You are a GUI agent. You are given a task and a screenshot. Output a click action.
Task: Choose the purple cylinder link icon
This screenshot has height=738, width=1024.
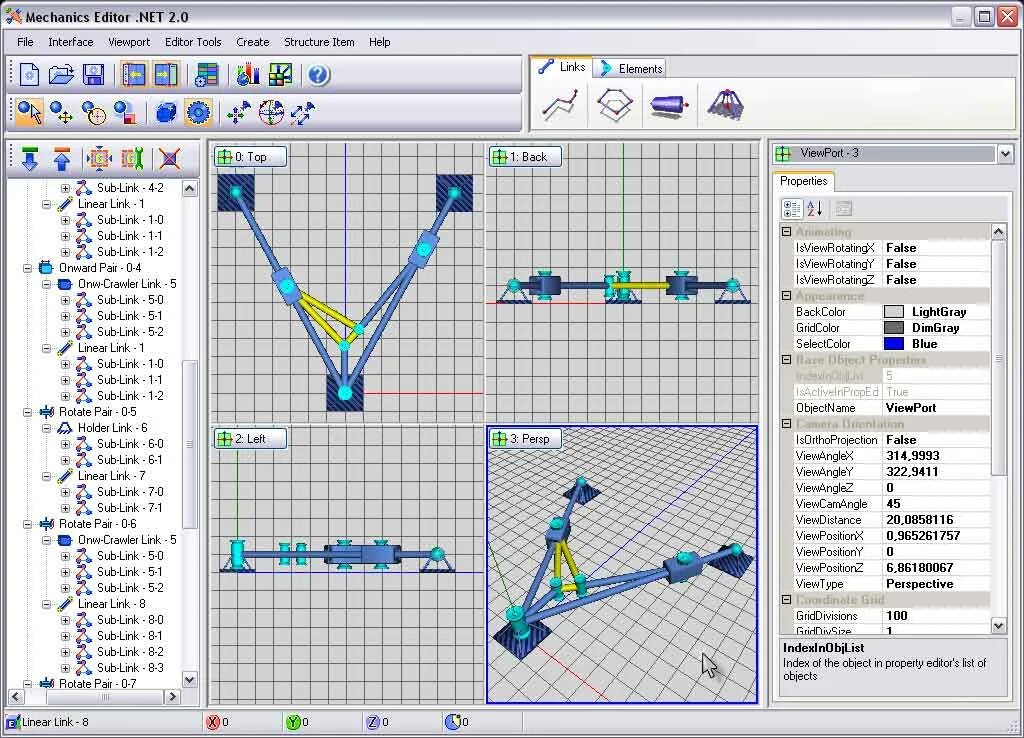[669, 105]
